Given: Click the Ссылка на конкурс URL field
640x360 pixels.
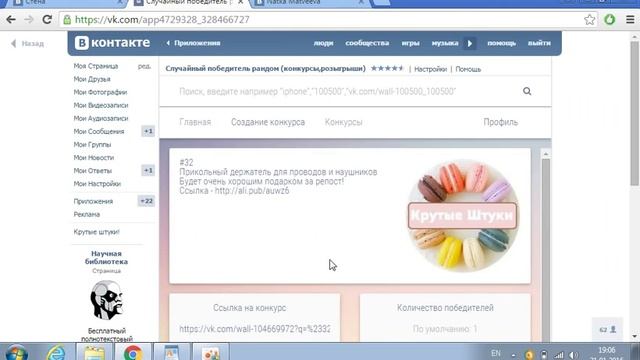Looking at the screenshot, I should (x=255, y=329).
